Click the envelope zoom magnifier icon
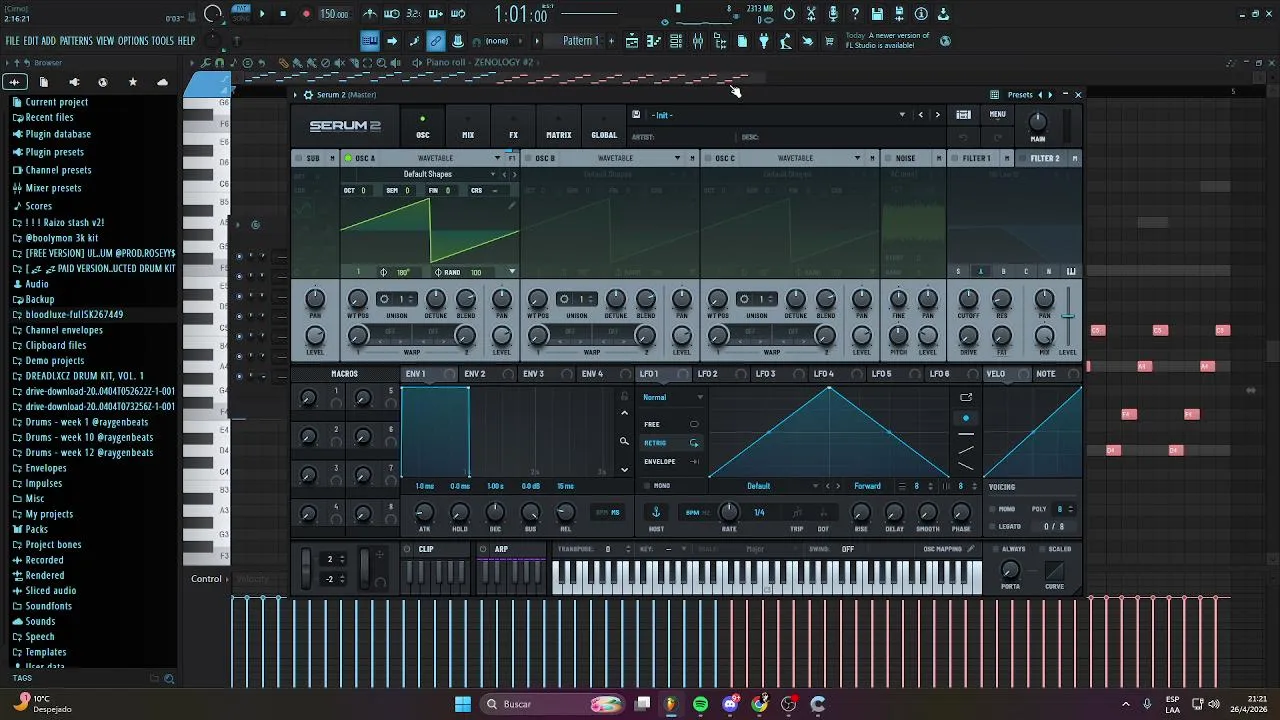1280x720 pixels. click(624, 441)
